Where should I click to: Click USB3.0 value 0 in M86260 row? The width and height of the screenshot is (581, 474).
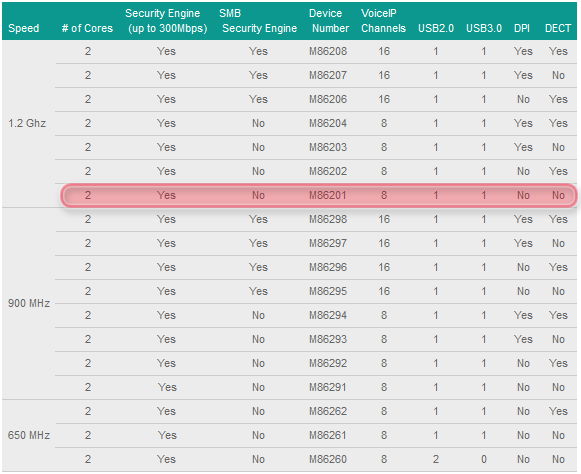pyautogui.click(x=484, y=459)
